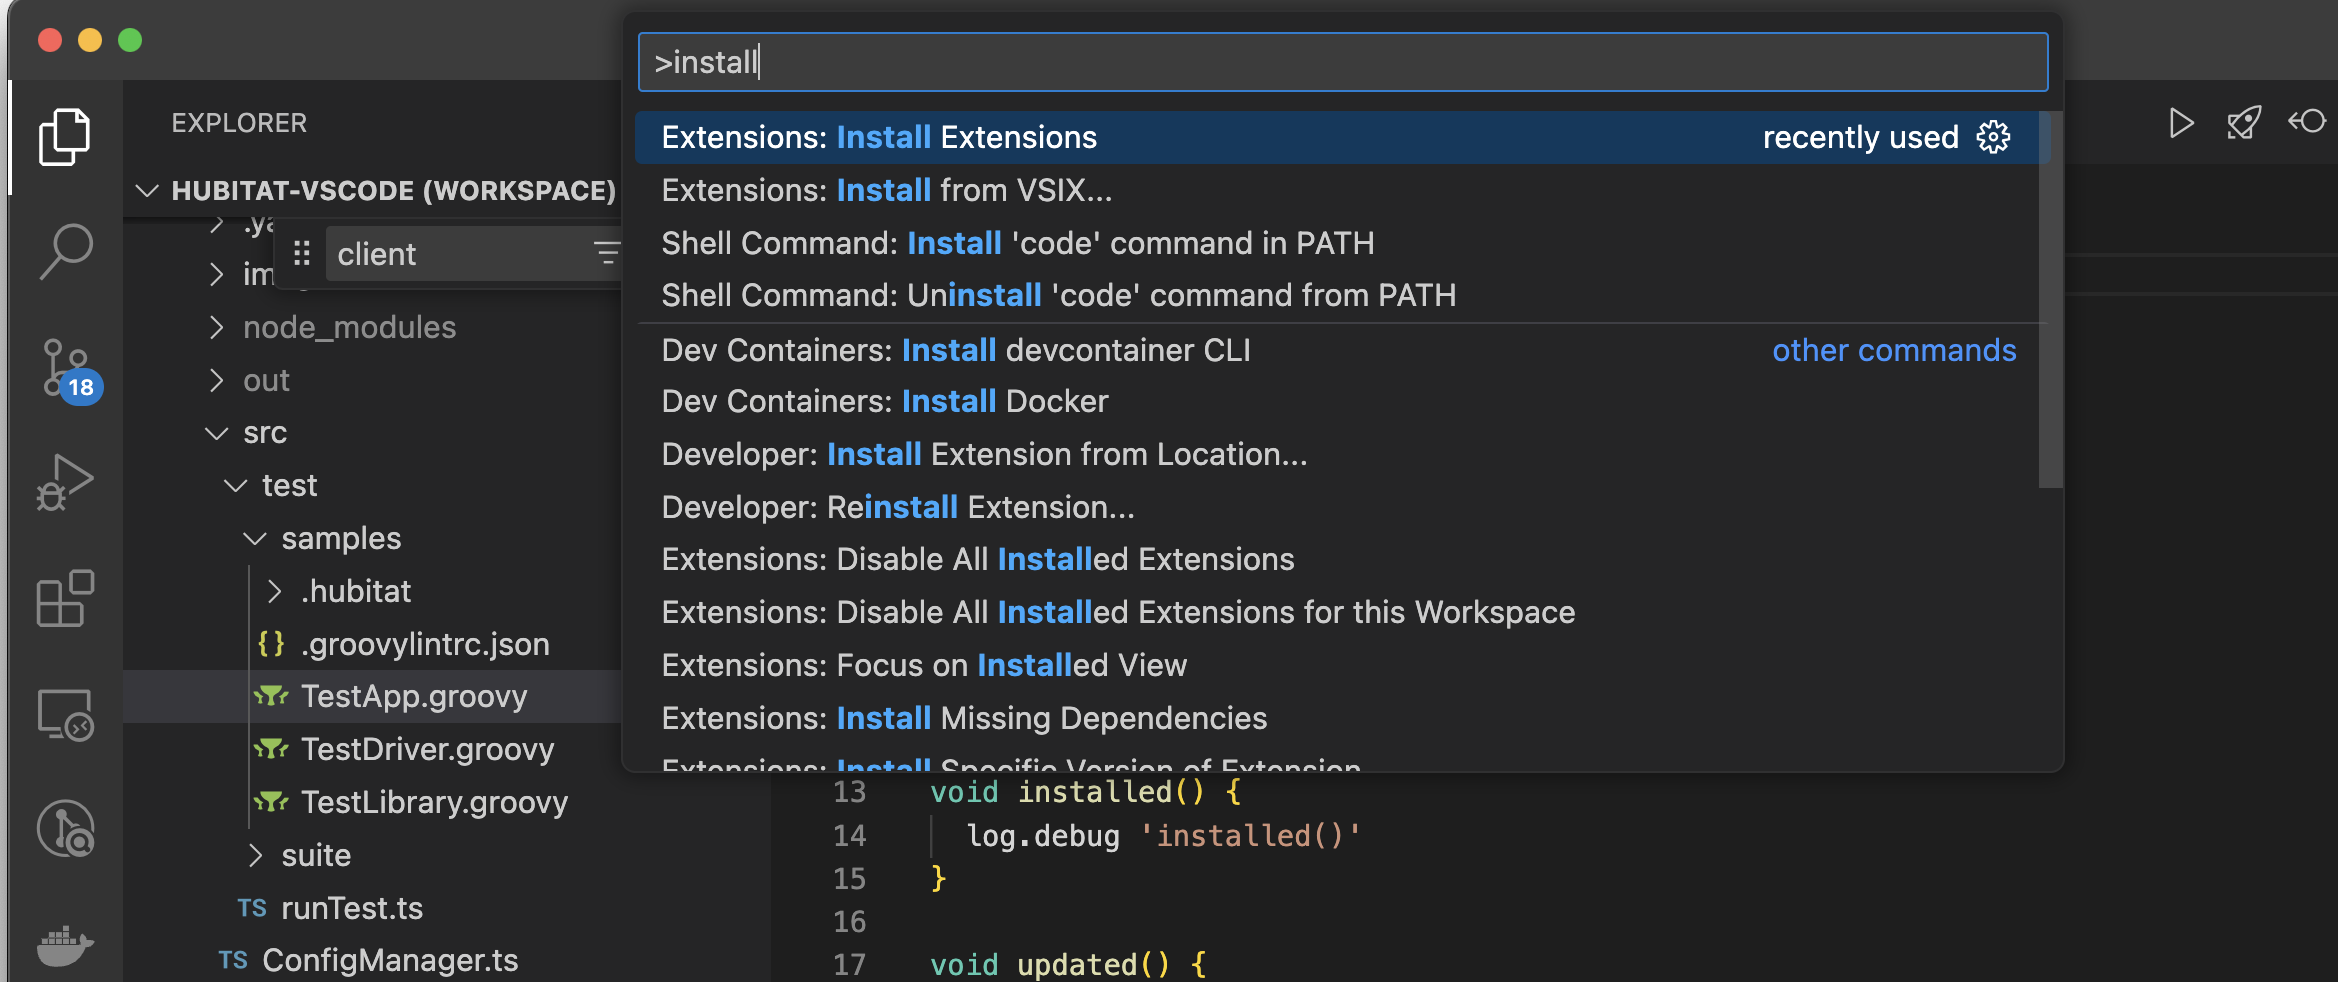Expand the suite folder
The image size is (2338, 982).
point(255,855)
